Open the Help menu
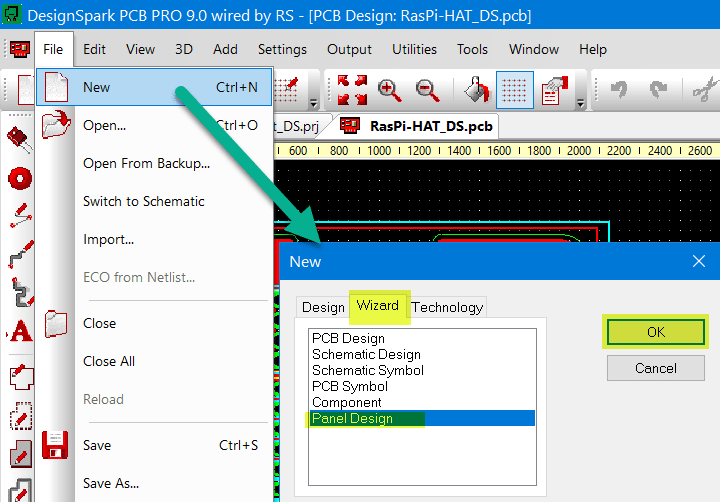The height and width of the screenshot is (502, 720). [593, 49]
